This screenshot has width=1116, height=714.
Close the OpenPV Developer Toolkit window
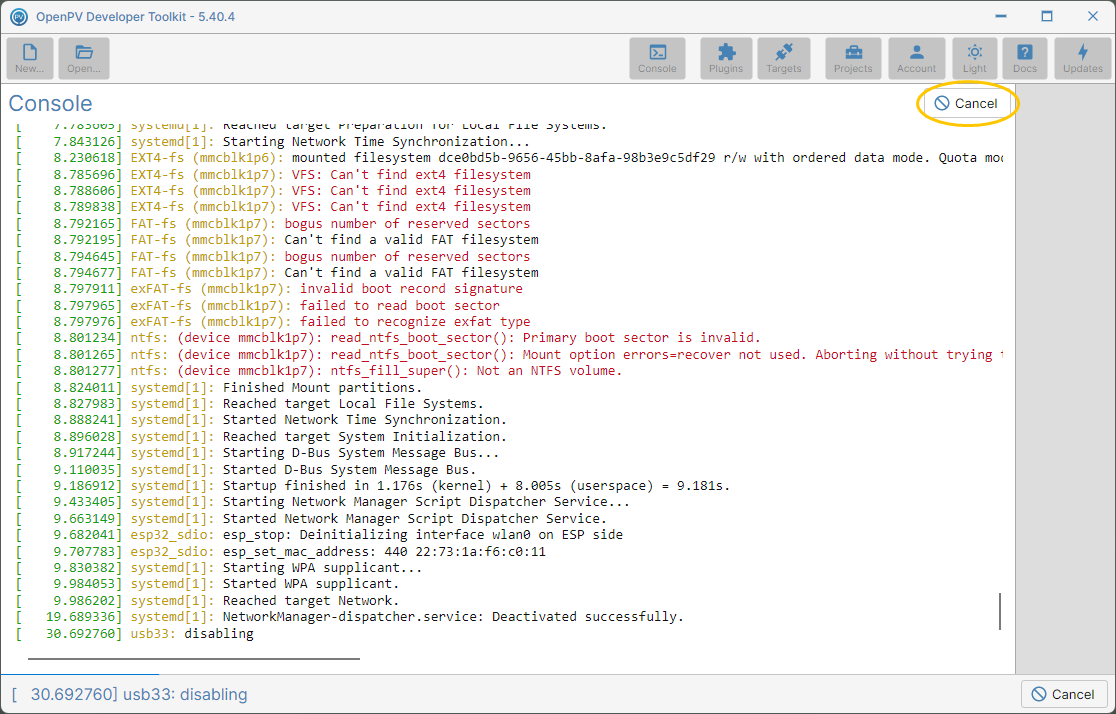click(x=1093, y=16)
